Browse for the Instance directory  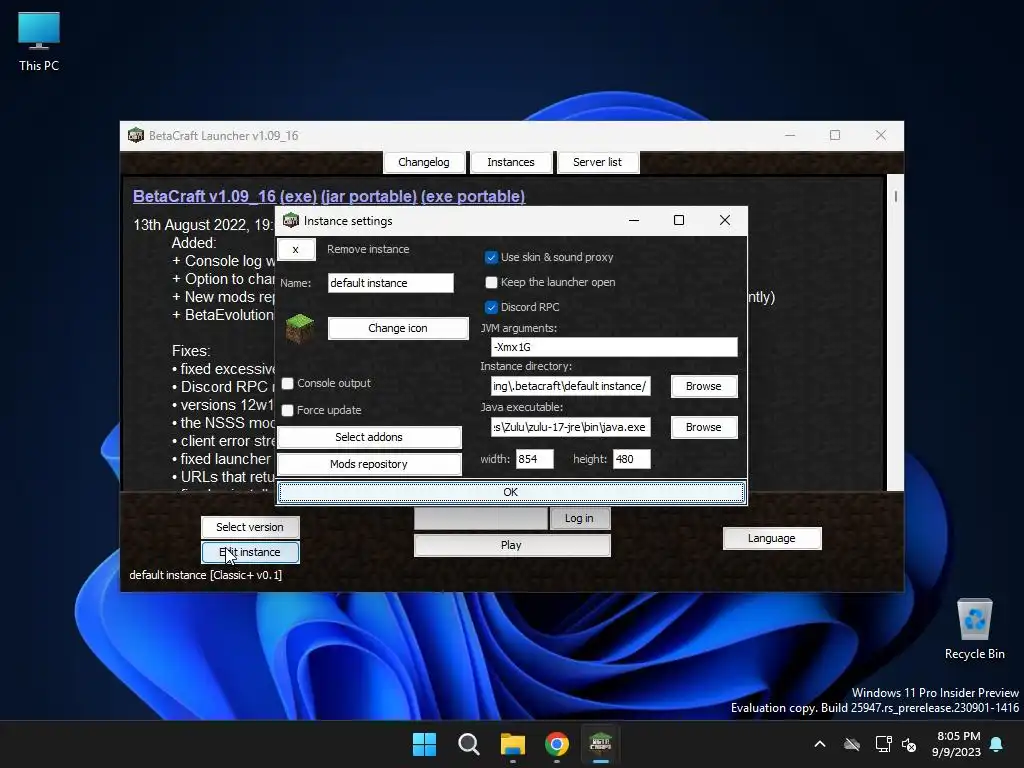pyautogui.click(x=703, y=386)
